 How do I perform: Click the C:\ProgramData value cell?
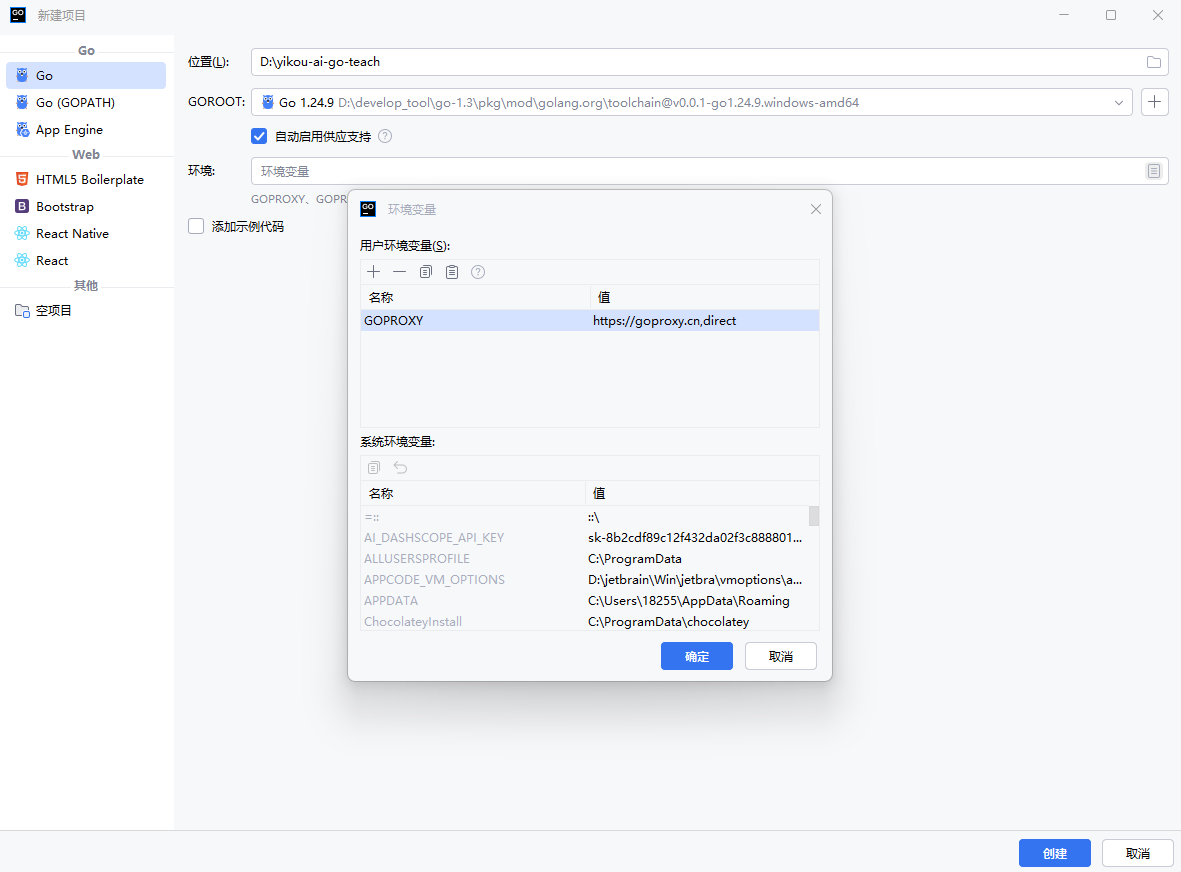697,559
